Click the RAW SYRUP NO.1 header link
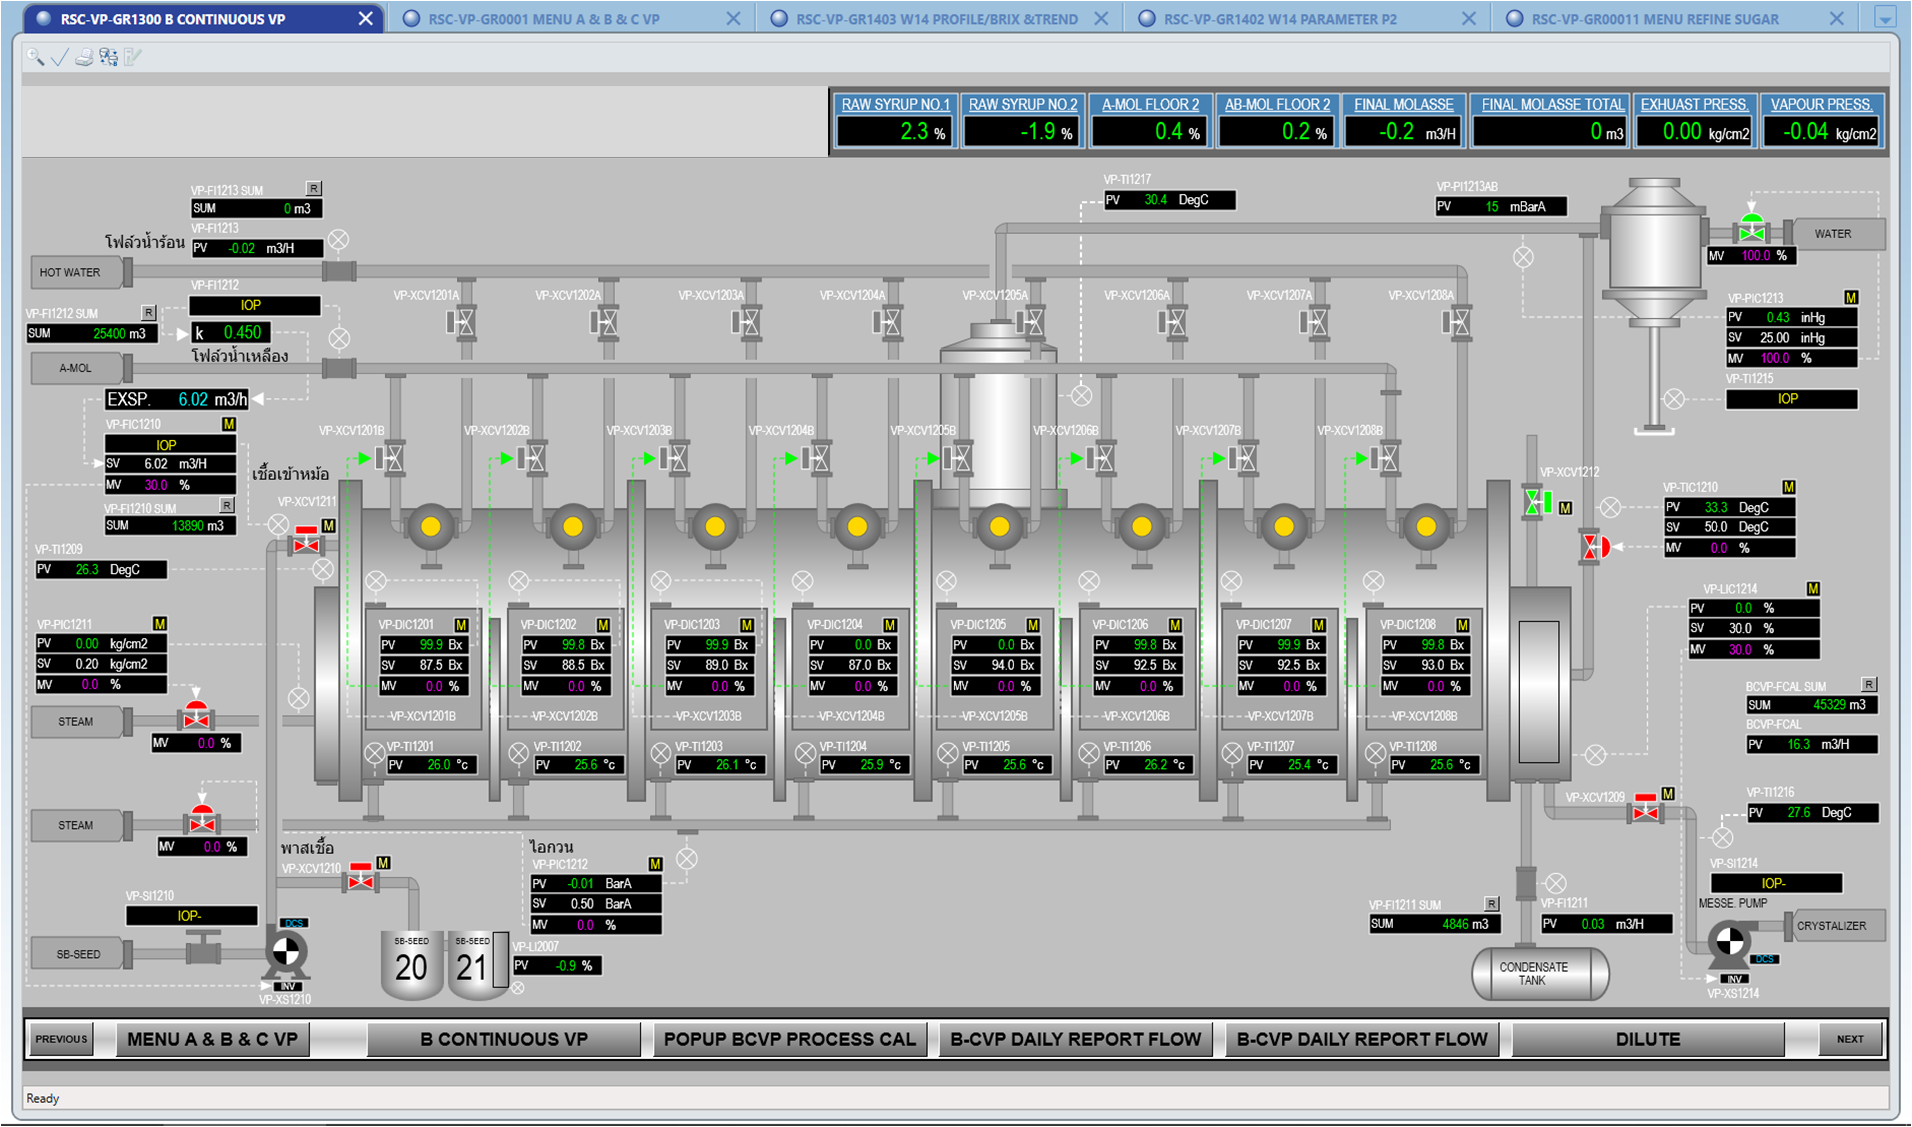This screenshot has width=1912, height=1127. (x=895, y=105)
